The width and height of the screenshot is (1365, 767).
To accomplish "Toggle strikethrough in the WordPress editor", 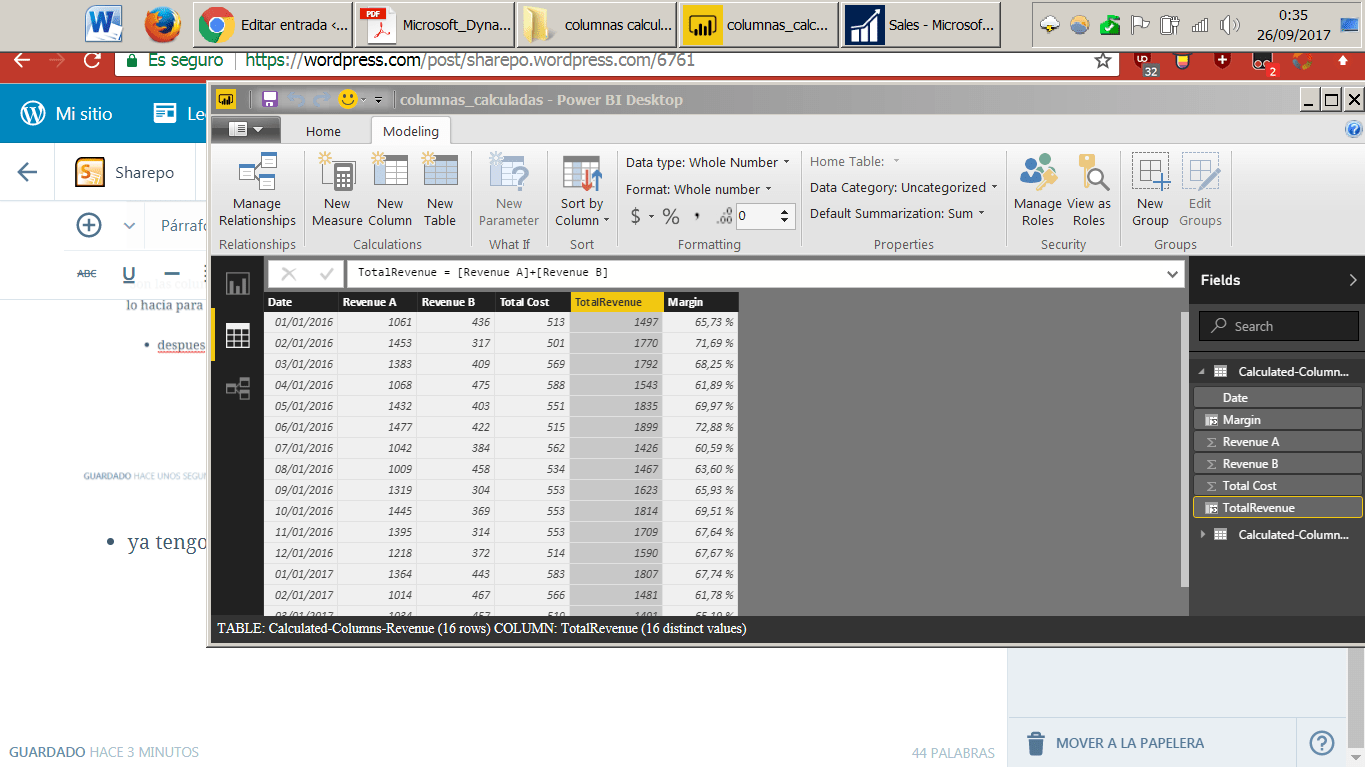I will (87, 273).
